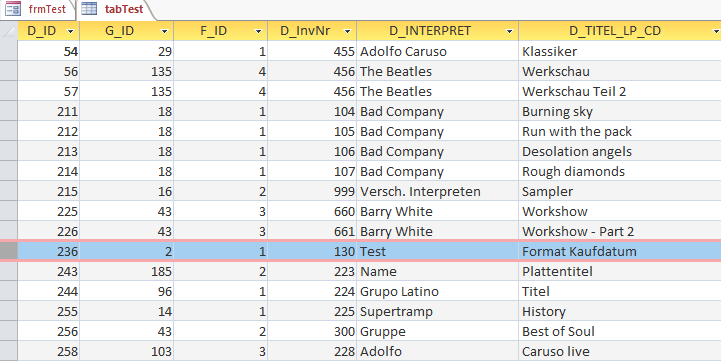The image size is (721, 361).
Task: Click the cell 'Klassiker'
Action: point(620,51)
